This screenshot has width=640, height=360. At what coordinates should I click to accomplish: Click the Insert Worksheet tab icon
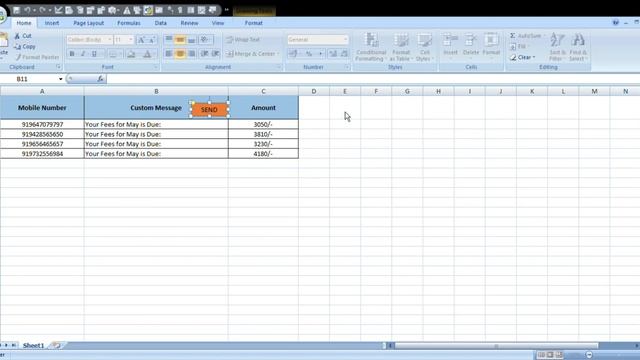[x=56, y=345]
